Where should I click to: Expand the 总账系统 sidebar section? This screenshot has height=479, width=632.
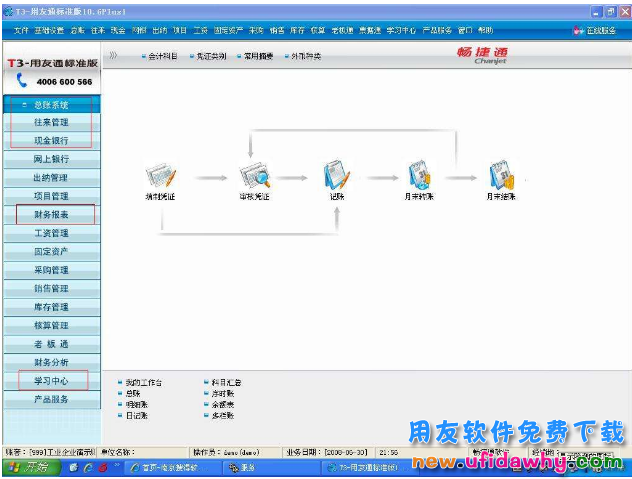coord(51,104)
